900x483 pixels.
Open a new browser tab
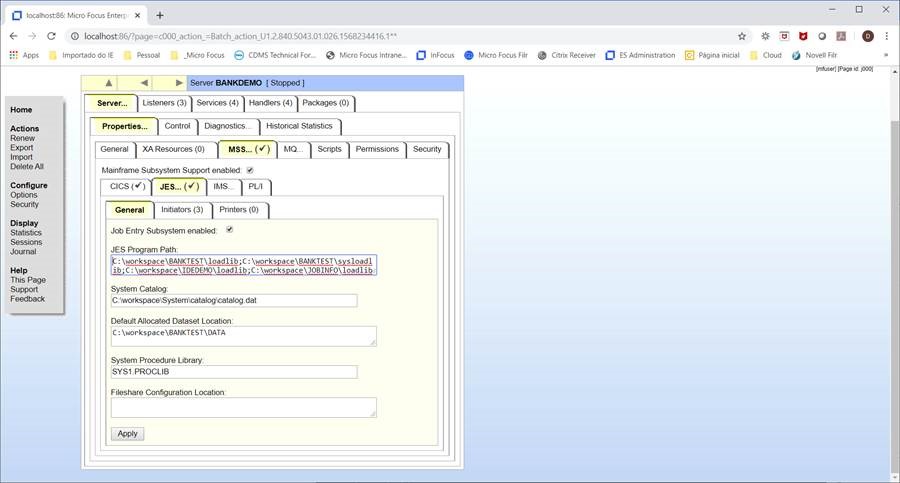tap(160, 16)
